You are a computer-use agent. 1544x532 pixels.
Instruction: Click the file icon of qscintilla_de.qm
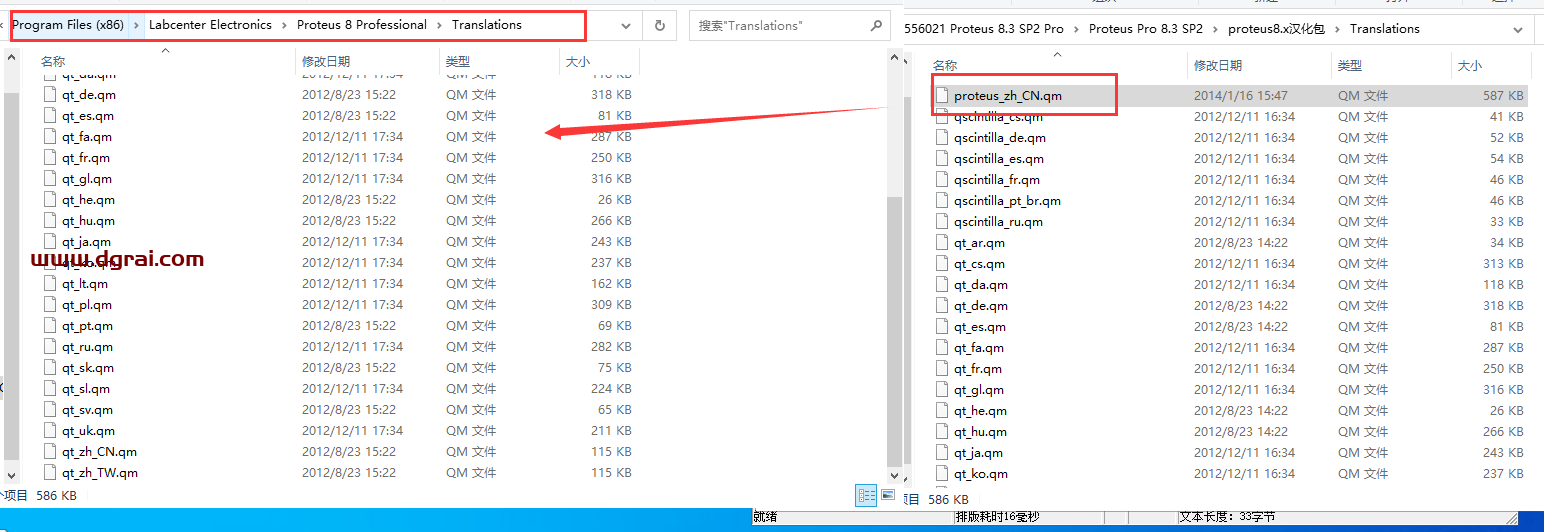click(x=941, y=138)
